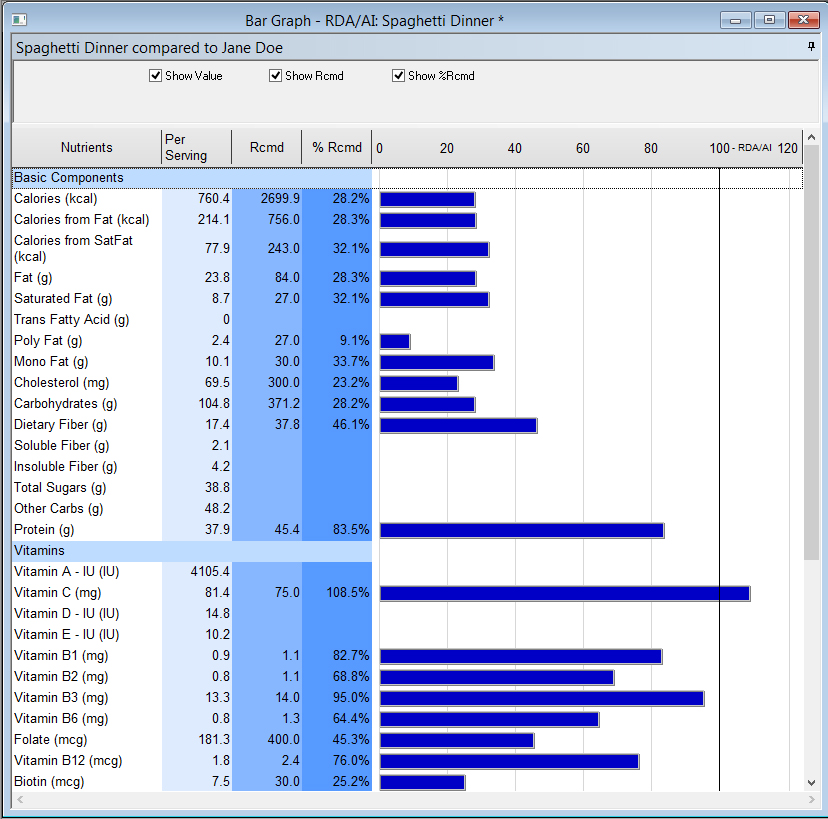
Task: Select the Insoluble Fiber (g) label
Action: pos(66,467)
